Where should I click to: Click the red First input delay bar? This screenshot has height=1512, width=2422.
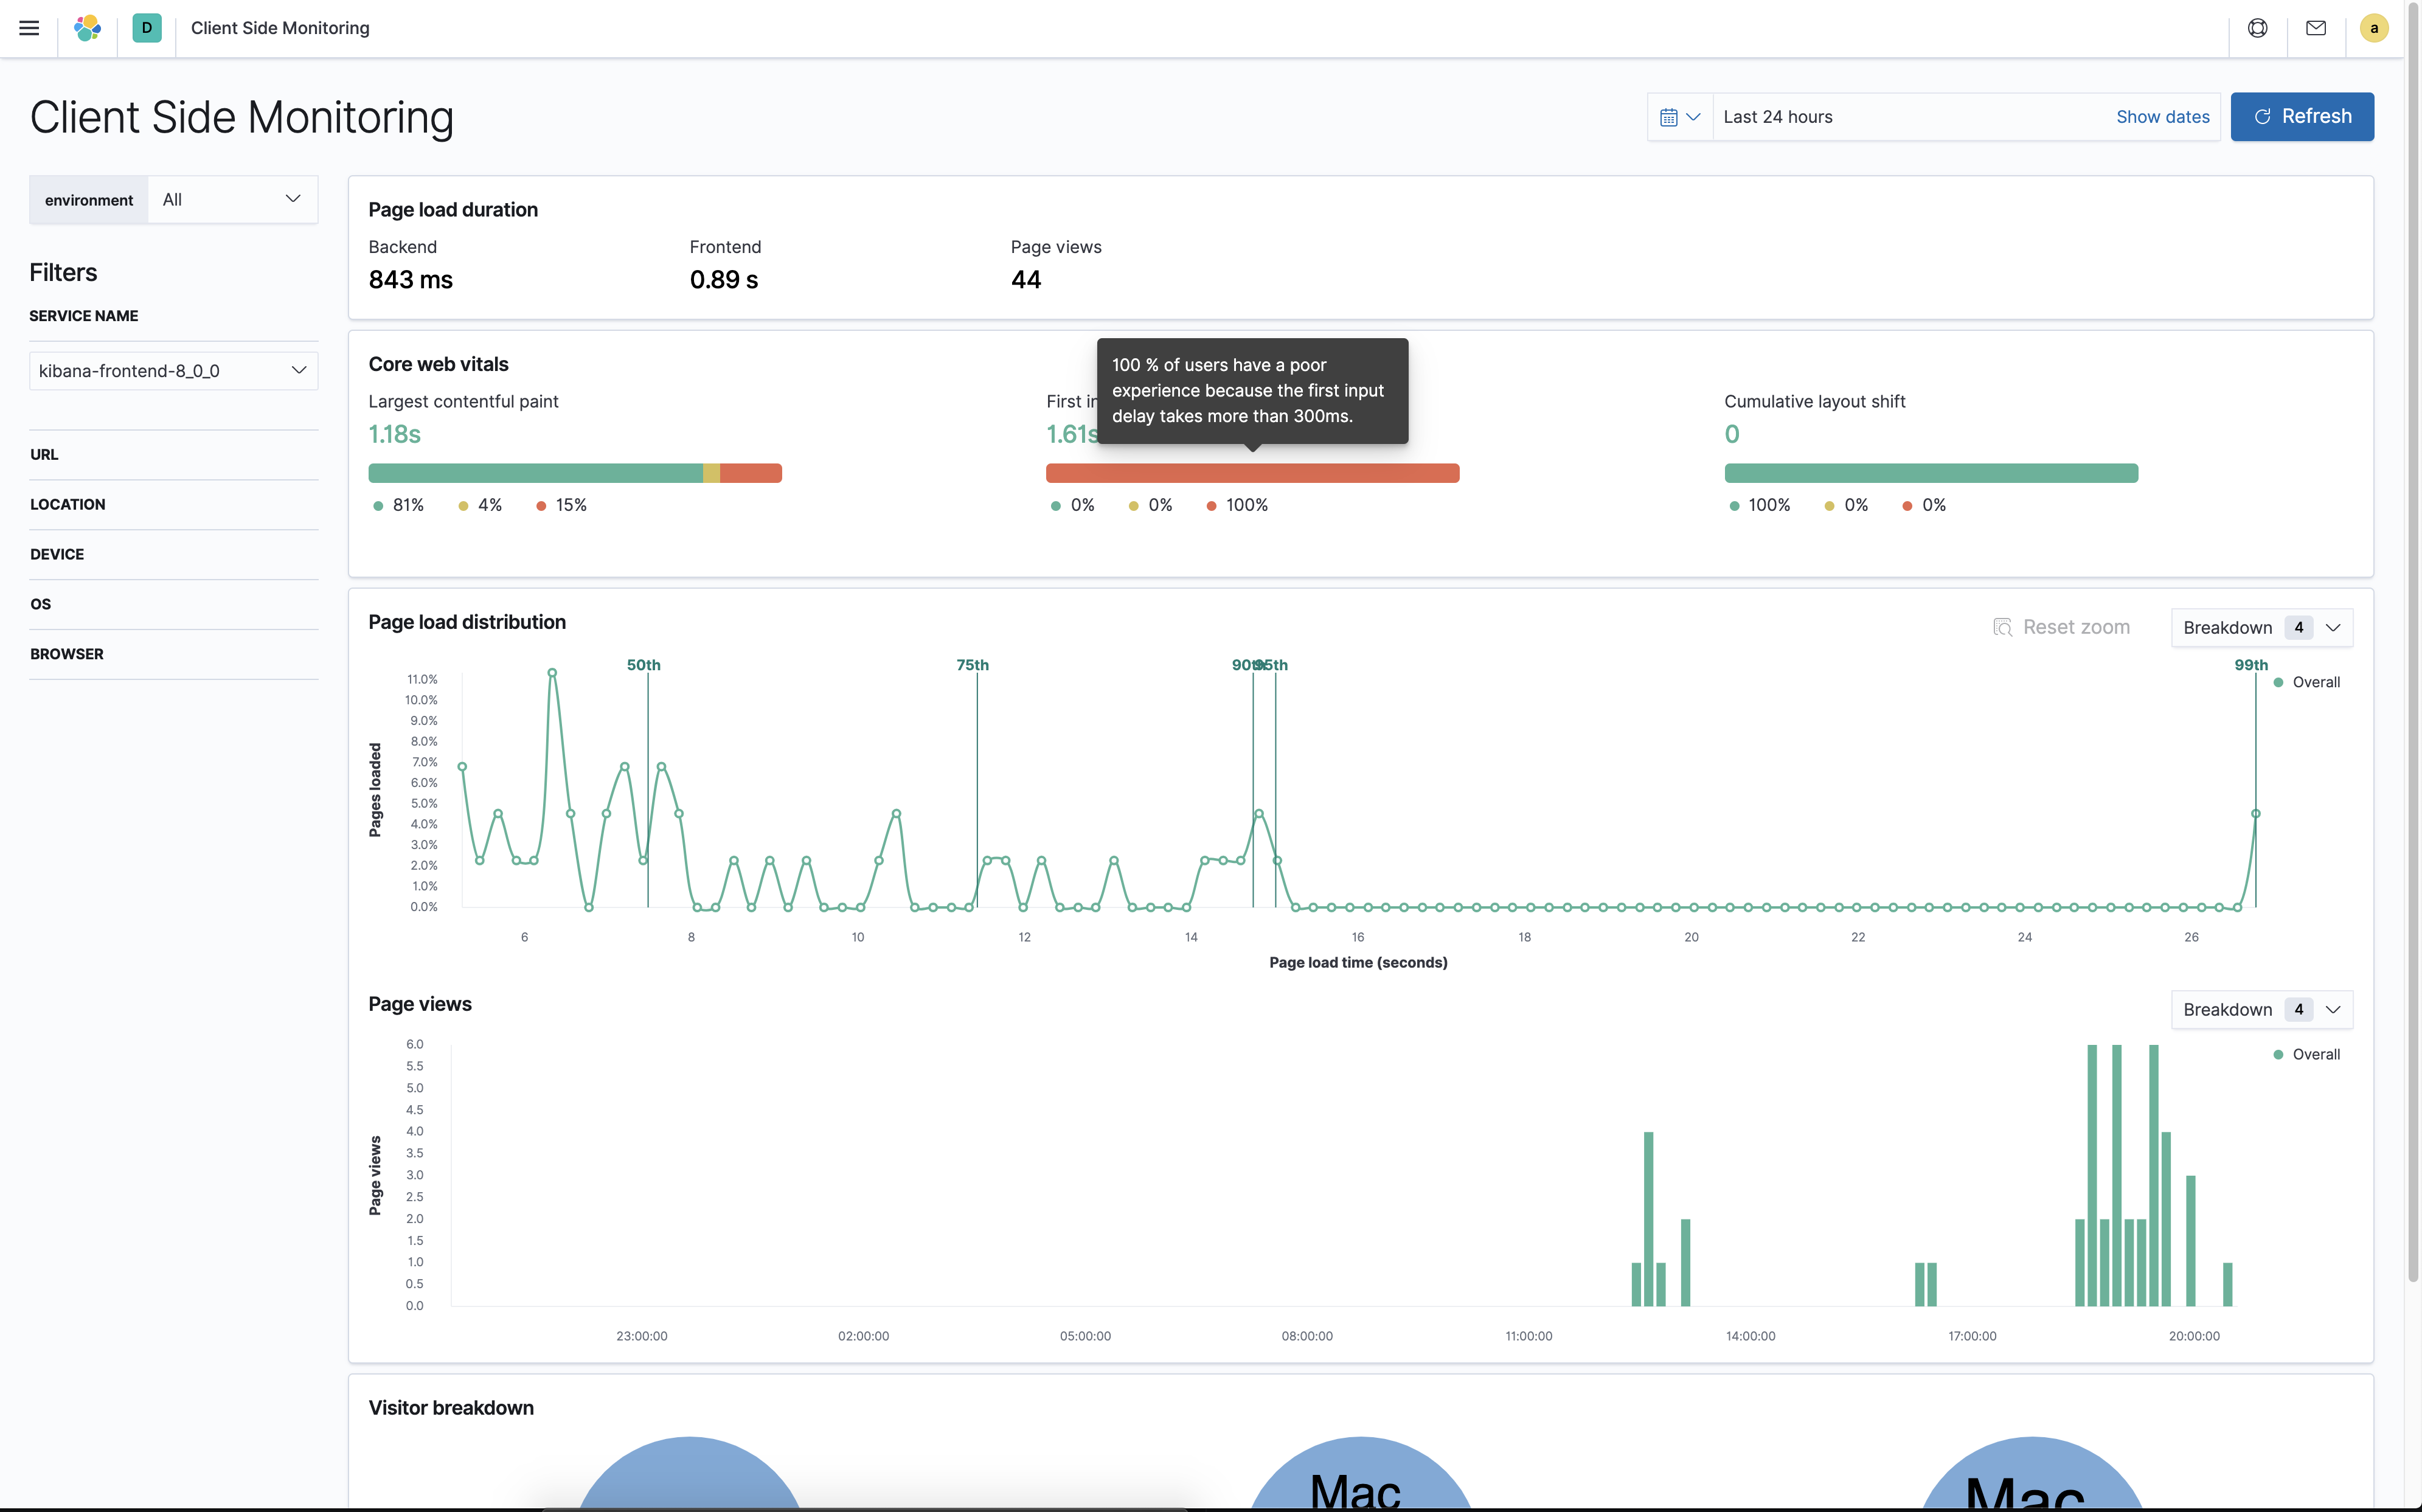click(1252, 473)
